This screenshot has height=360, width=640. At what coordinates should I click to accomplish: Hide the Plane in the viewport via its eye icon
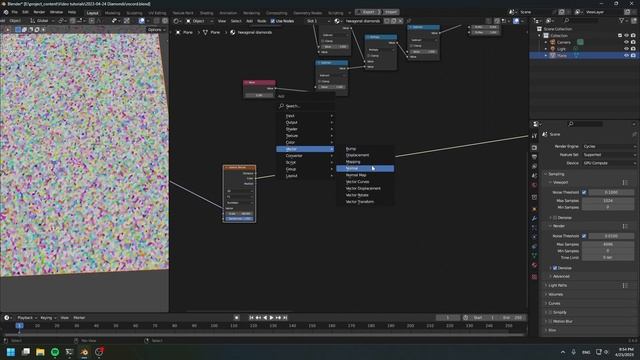click(x=627, y=55)
